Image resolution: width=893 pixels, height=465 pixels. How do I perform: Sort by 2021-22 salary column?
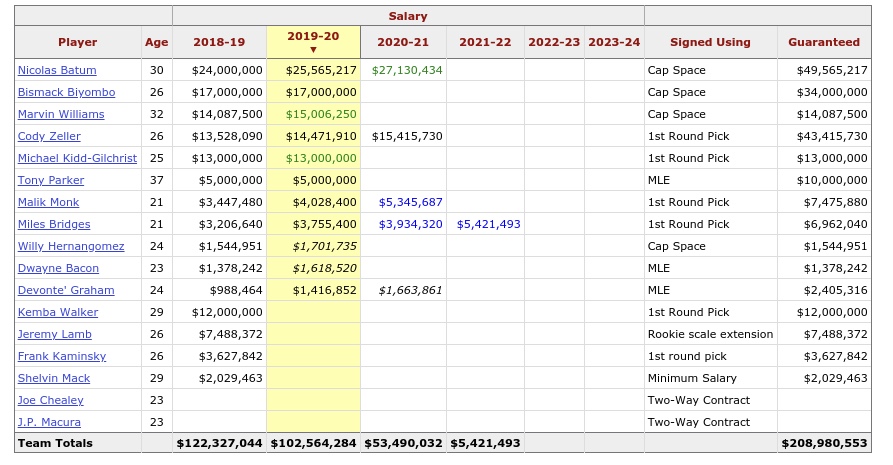[x=485, y=42]
